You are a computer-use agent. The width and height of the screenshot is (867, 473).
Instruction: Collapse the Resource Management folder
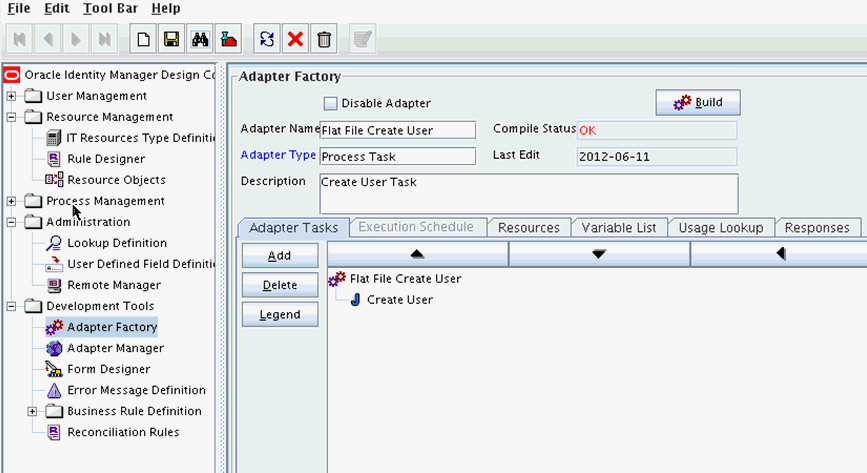click(11, 117)
